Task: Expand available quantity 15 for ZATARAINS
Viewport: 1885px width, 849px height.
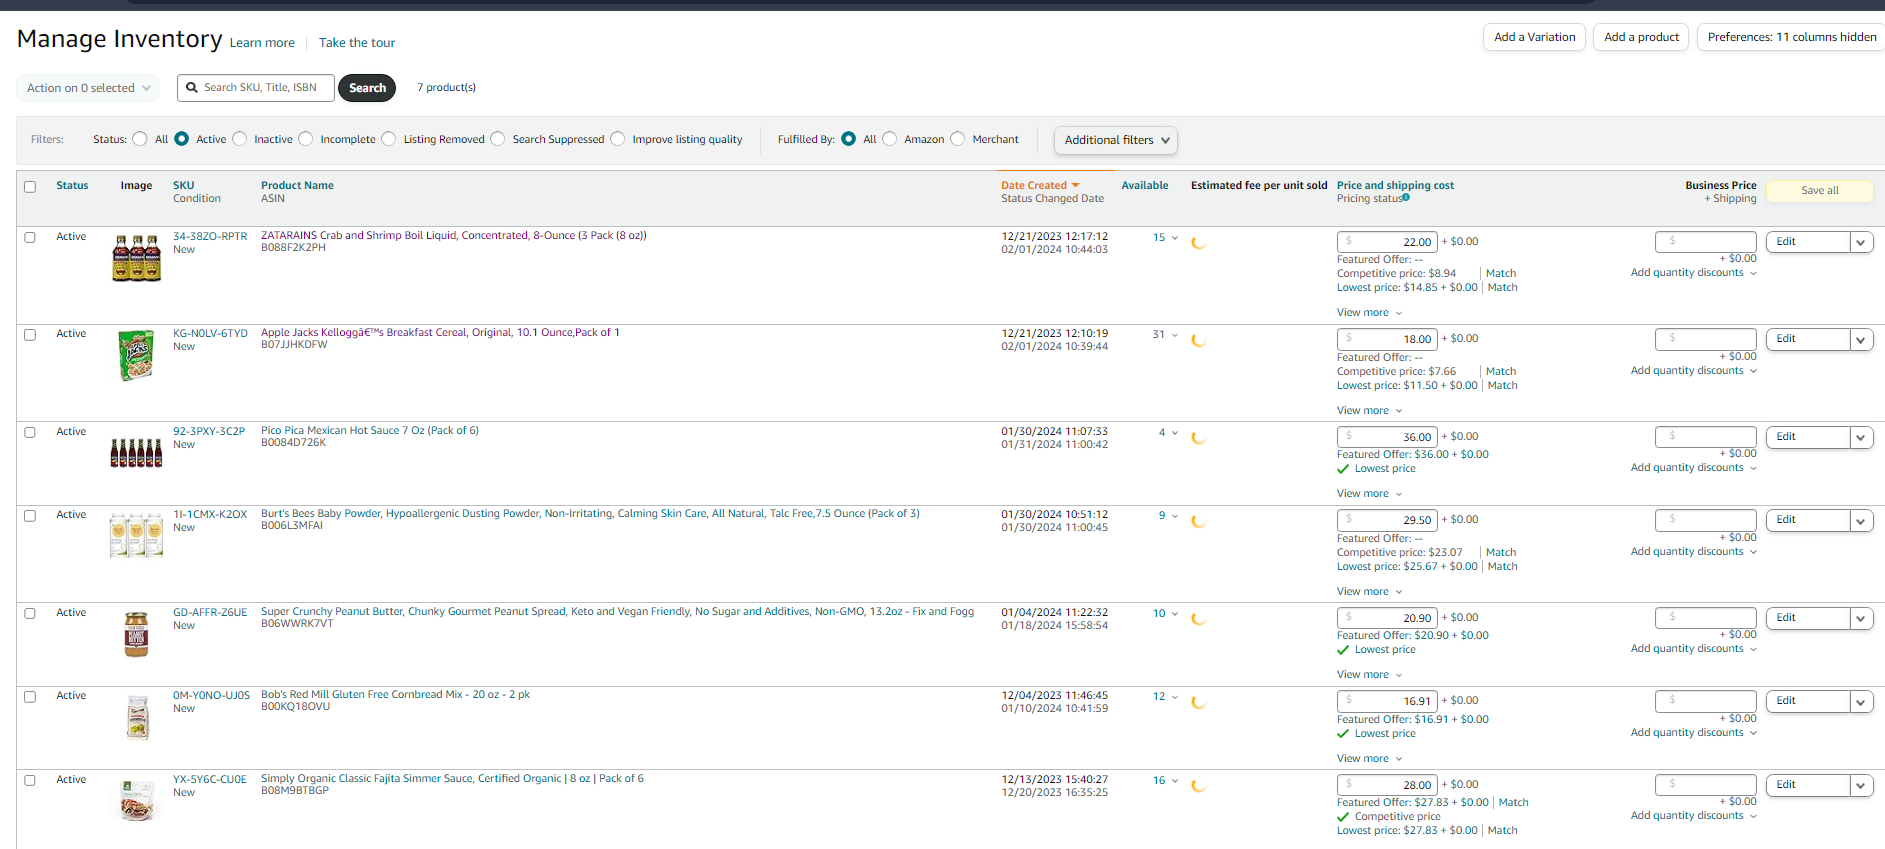Action: point(1165,238)
